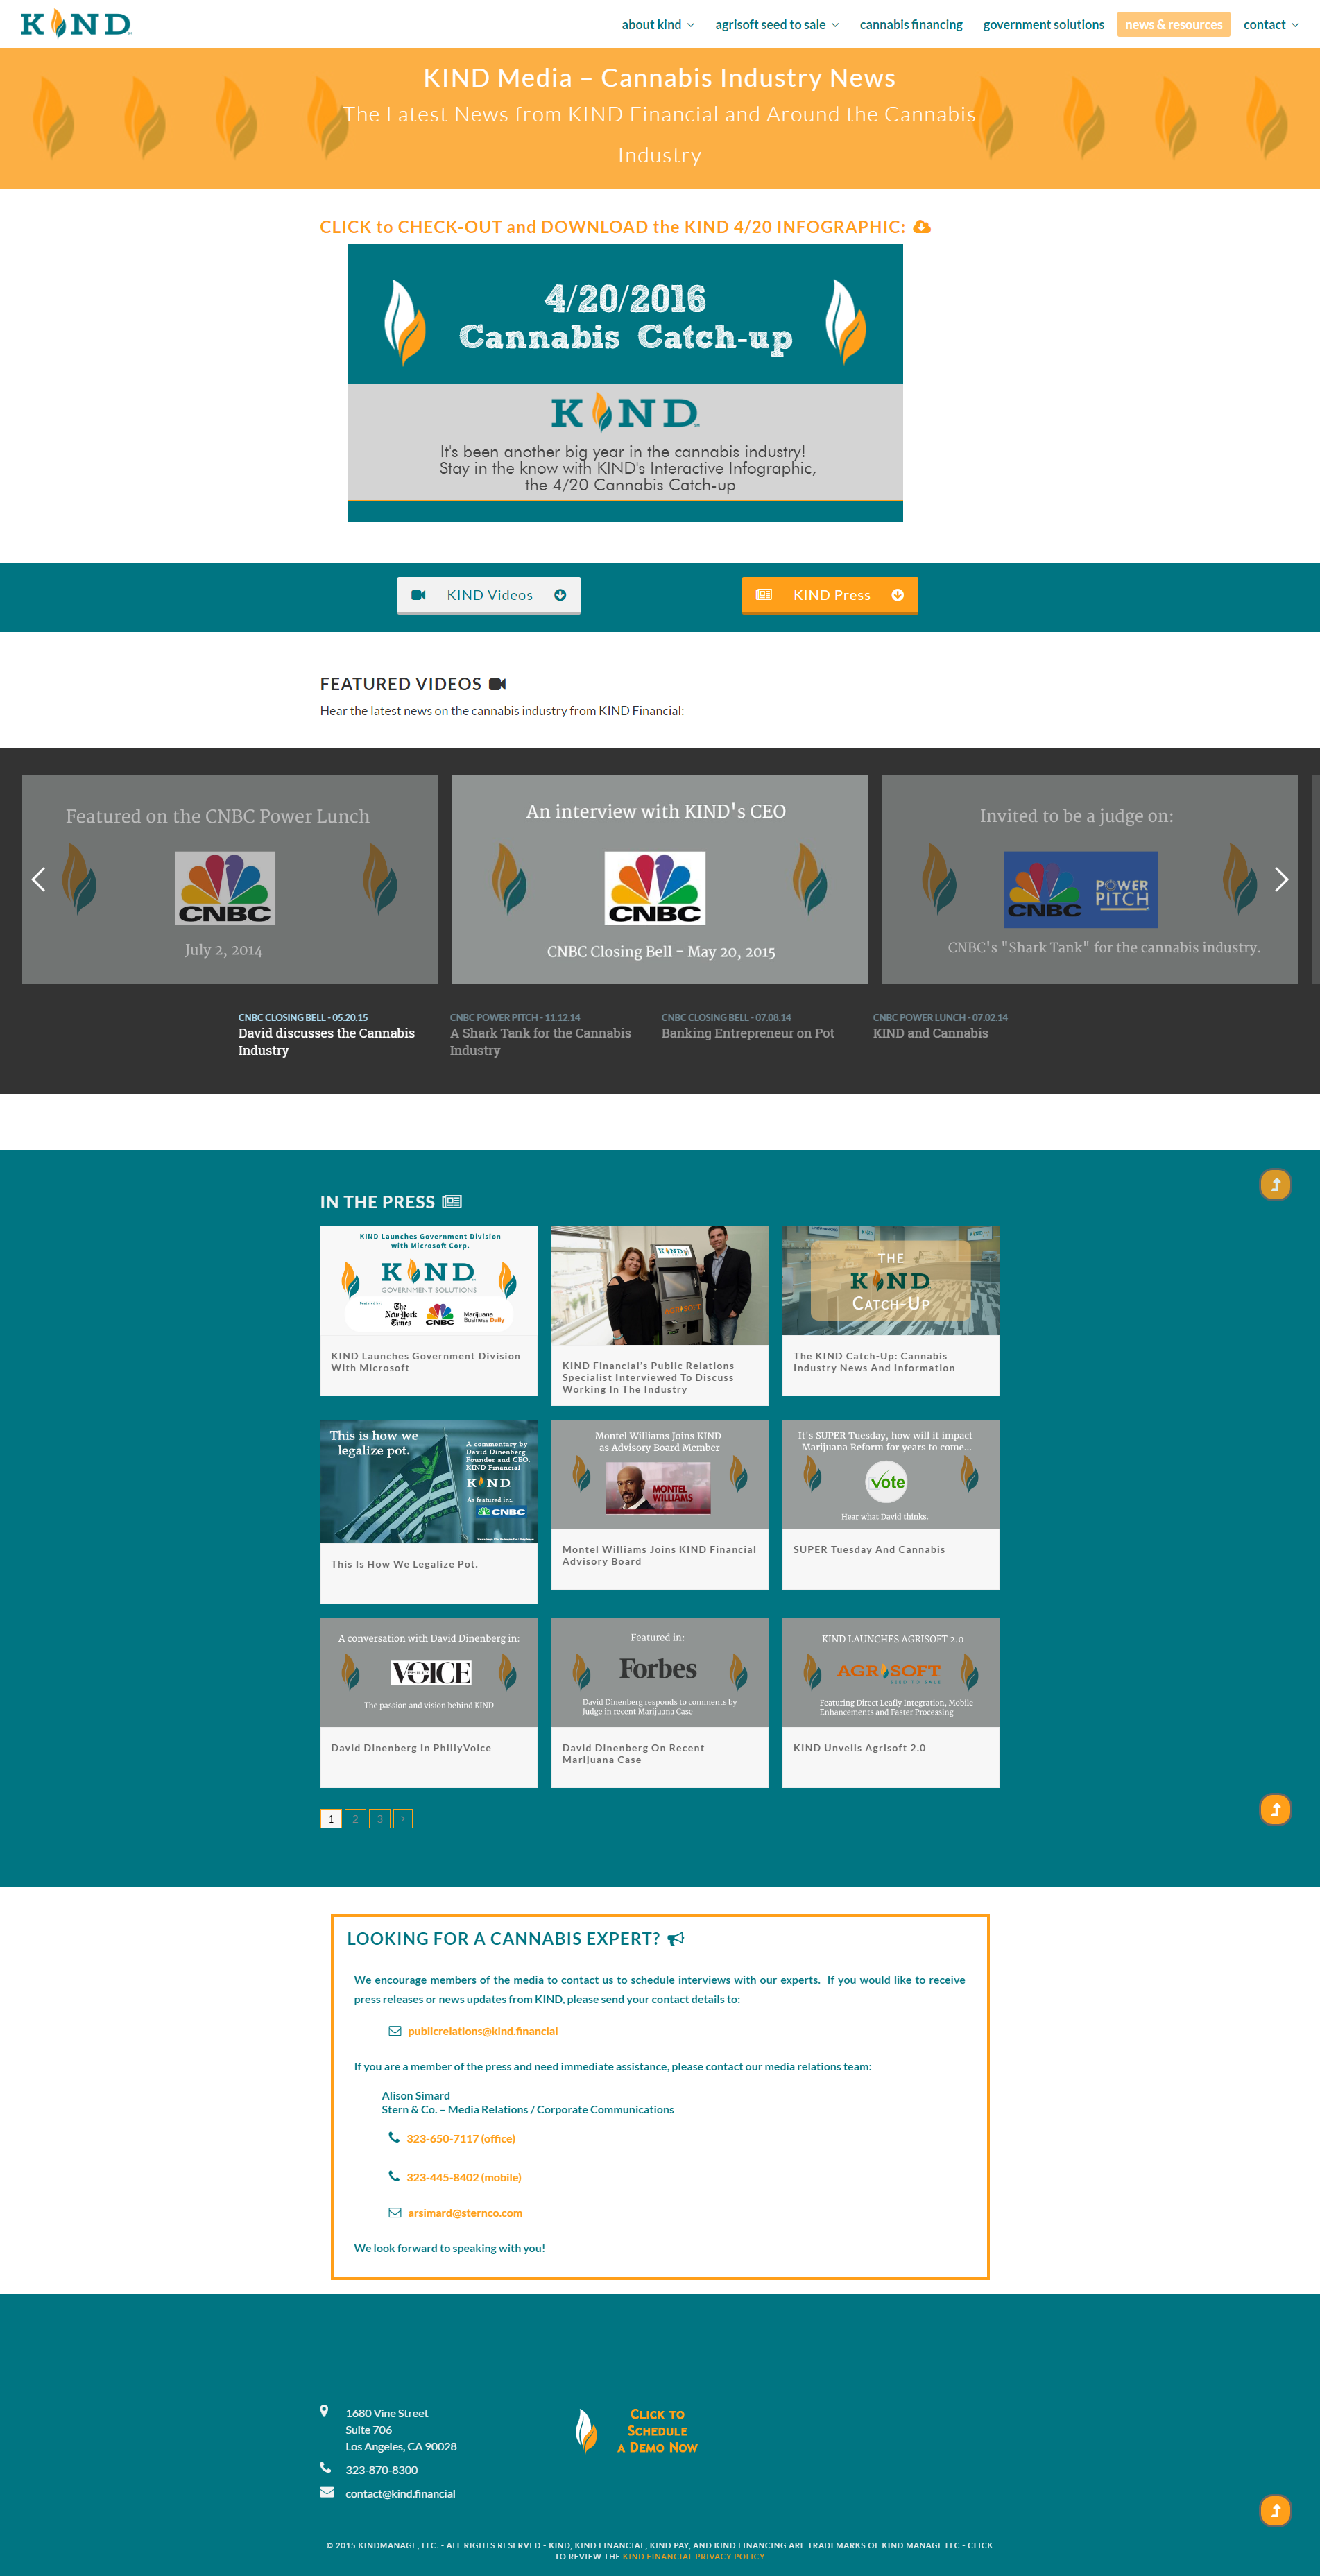Click the KIND logo in header
The image size is (1320, 2576).
76,23
